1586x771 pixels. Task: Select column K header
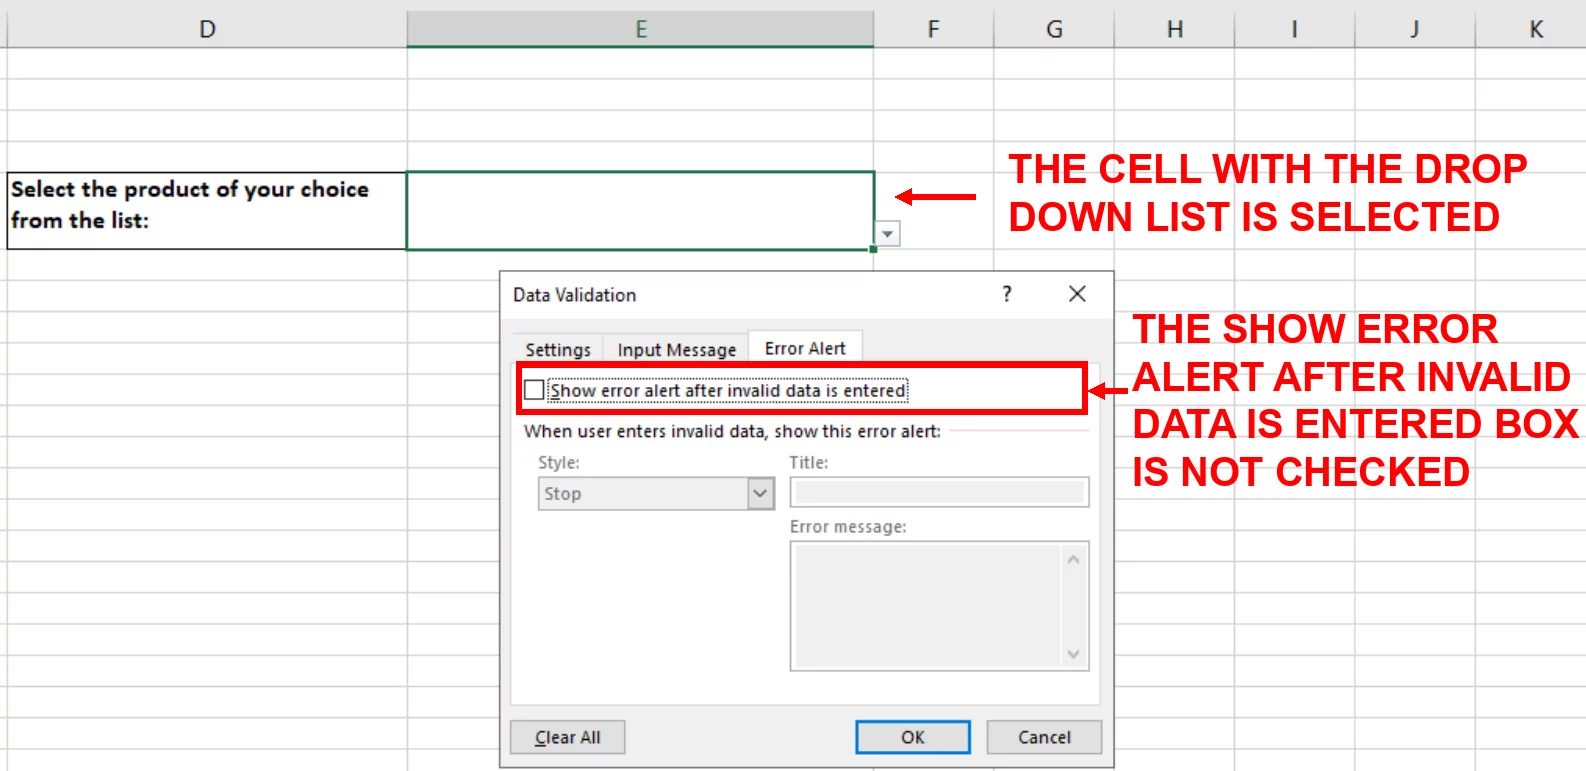point(1531,29)
